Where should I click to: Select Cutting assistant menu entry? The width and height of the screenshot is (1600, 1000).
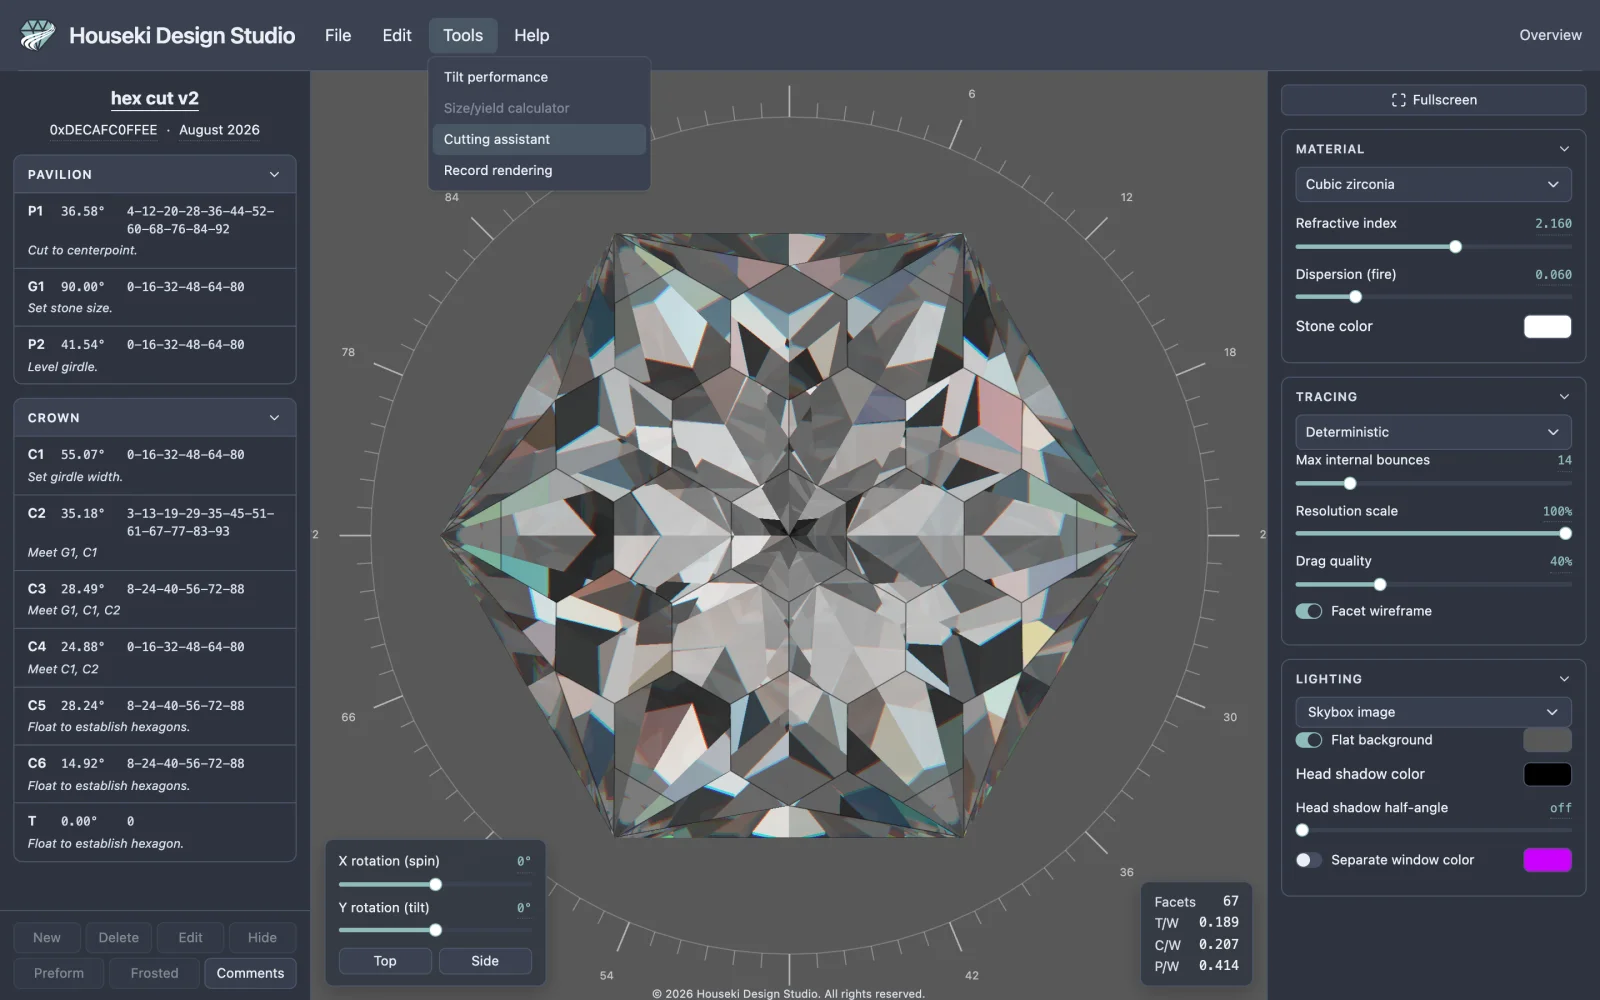(x=539, y=139)
